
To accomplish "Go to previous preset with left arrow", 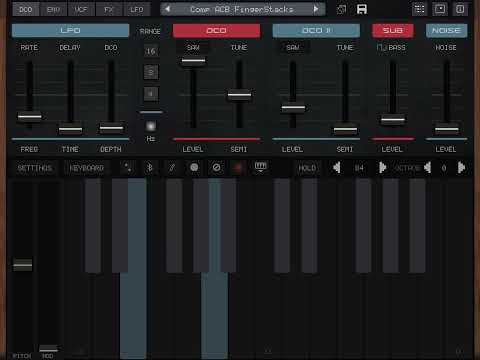I will (x=168, y=9).
